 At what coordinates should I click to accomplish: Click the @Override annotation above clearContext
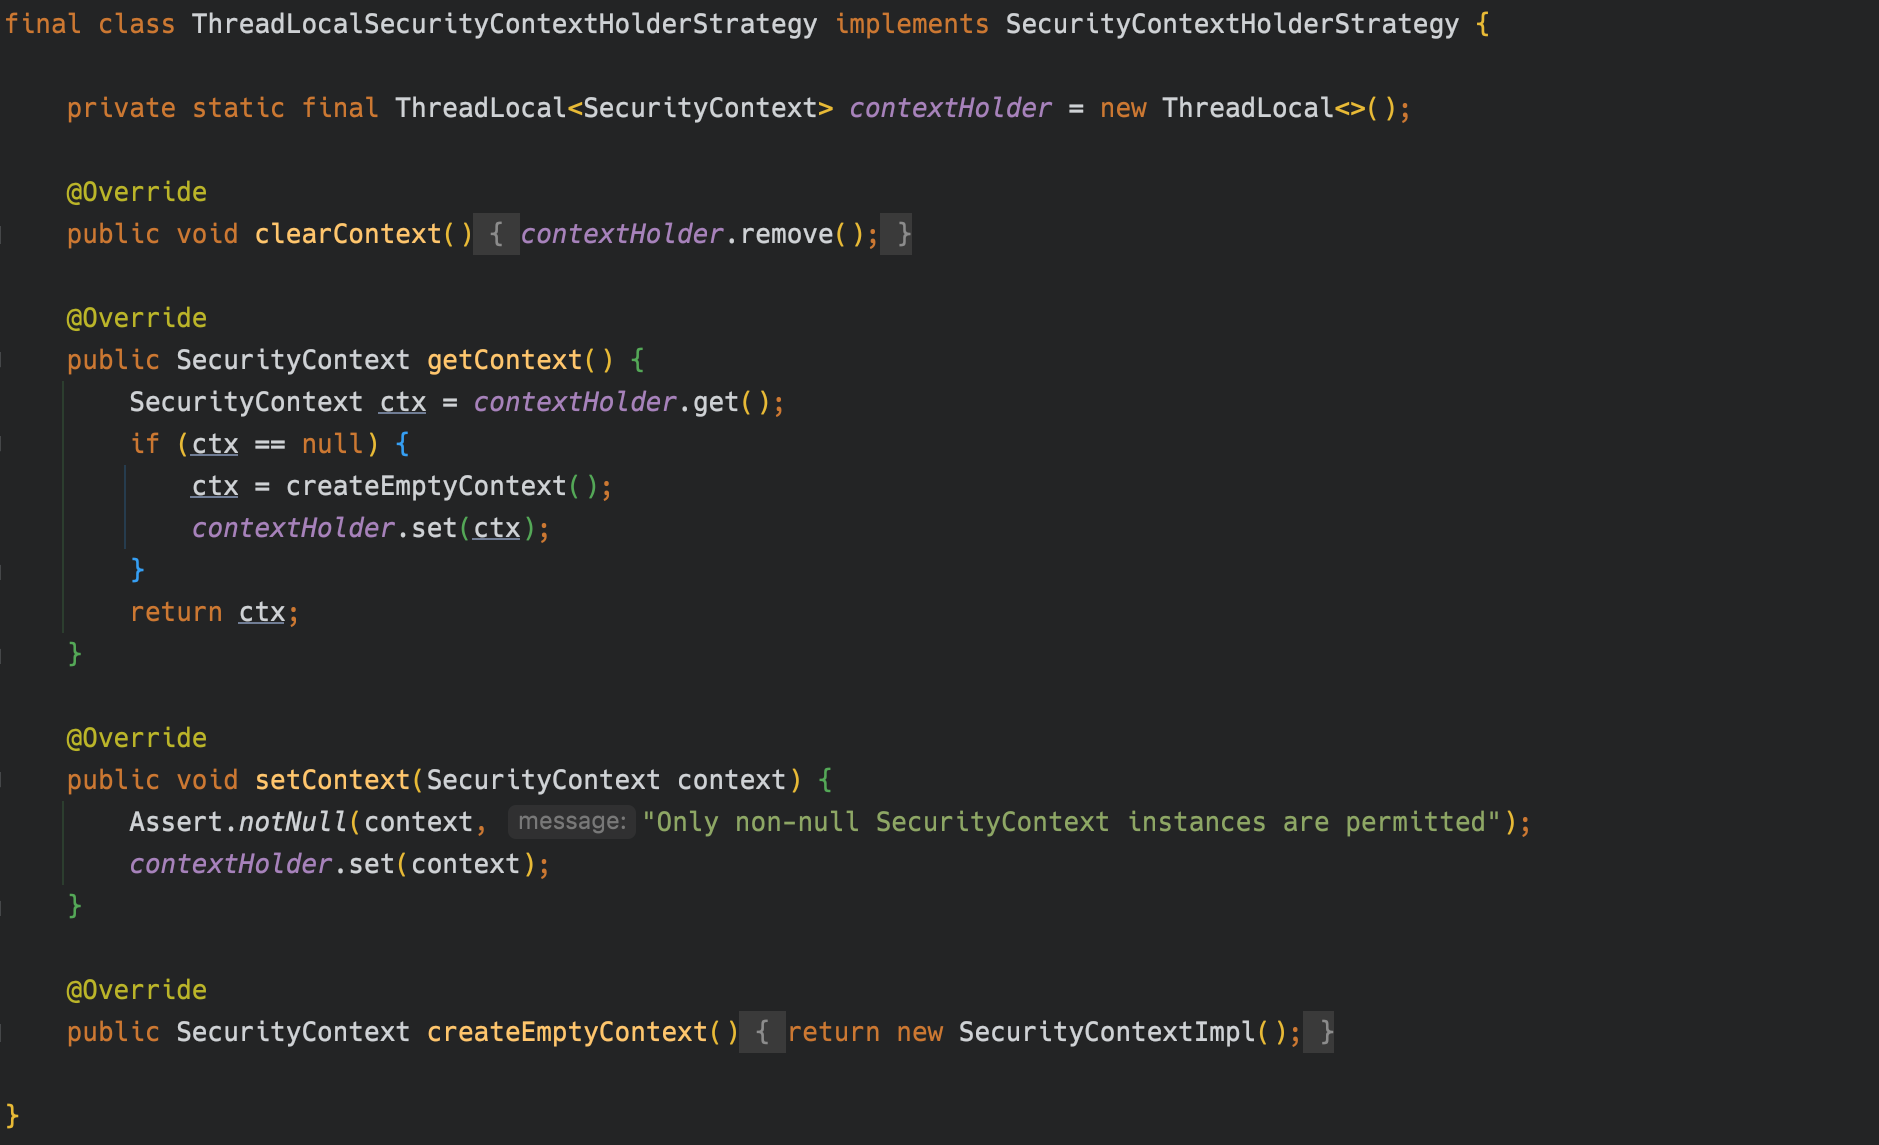(136, 192)
